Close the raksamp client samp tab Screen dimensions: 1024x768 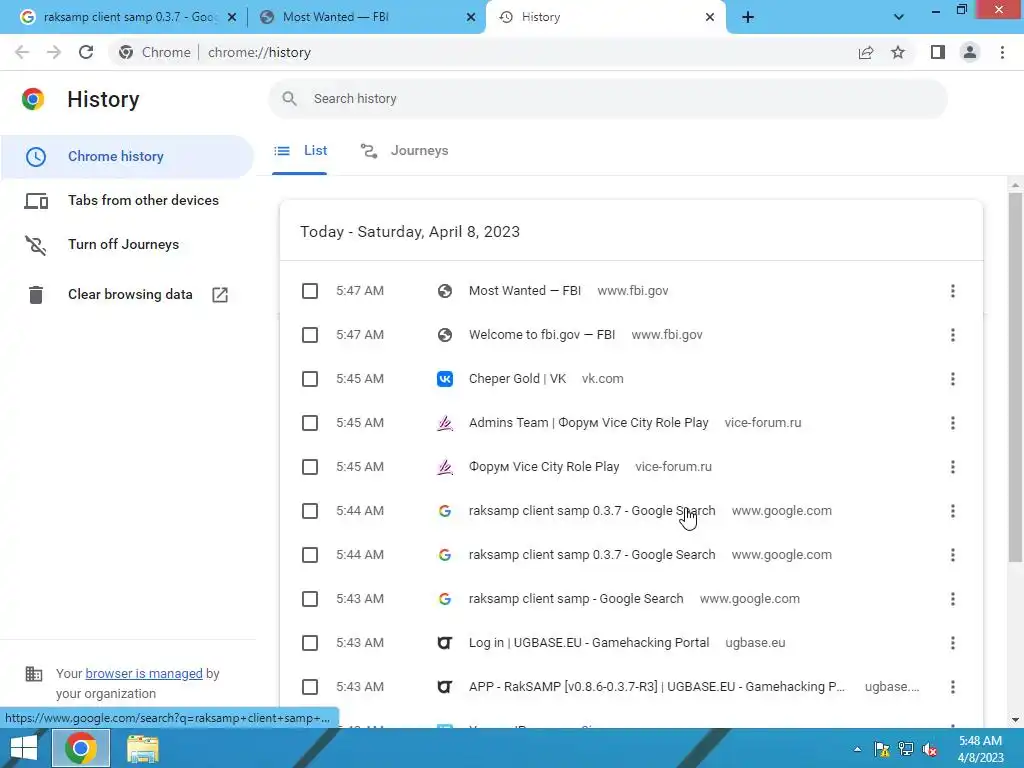tap(232, 17)
